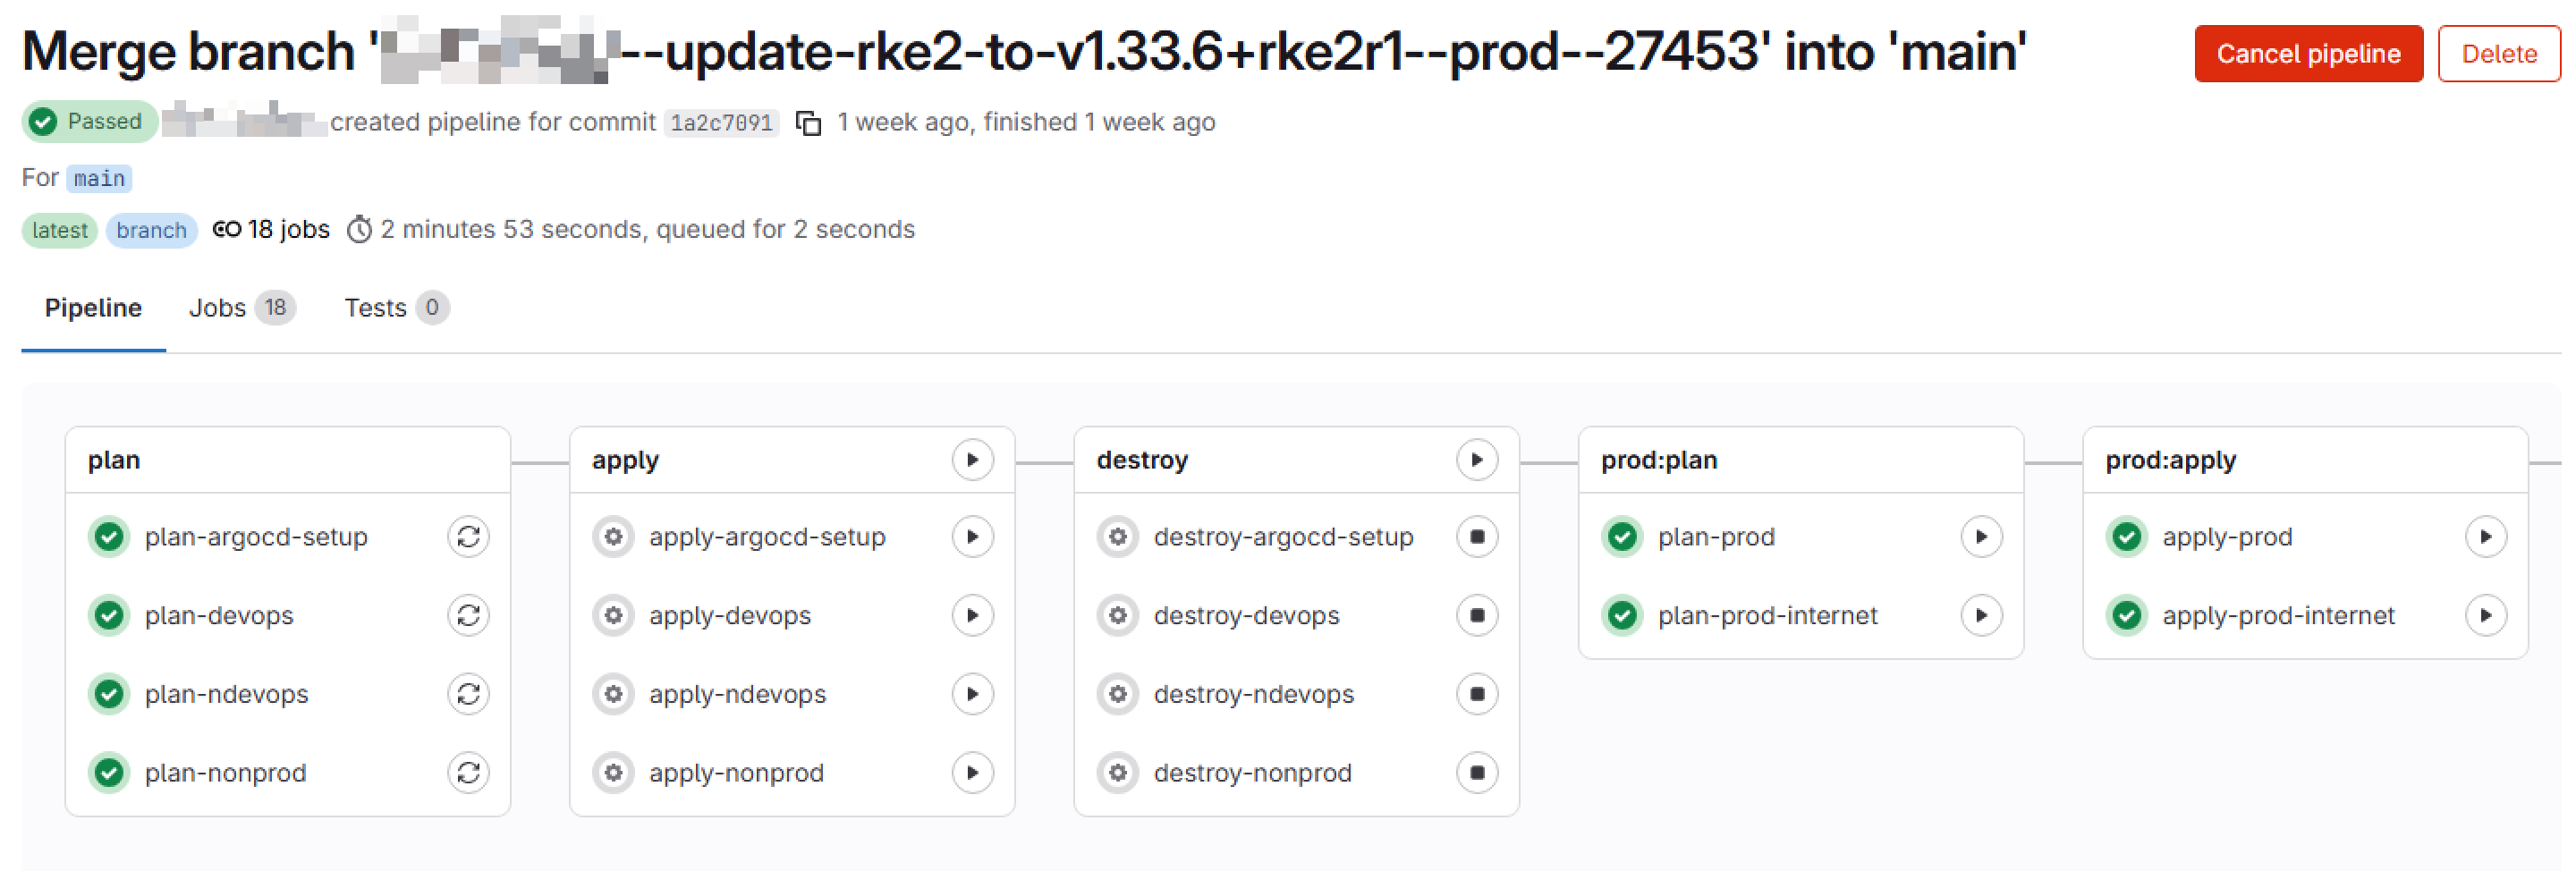Screen dimensions: 2576x871
Task: Open the main branch link
Action: (x=98, y=178)
